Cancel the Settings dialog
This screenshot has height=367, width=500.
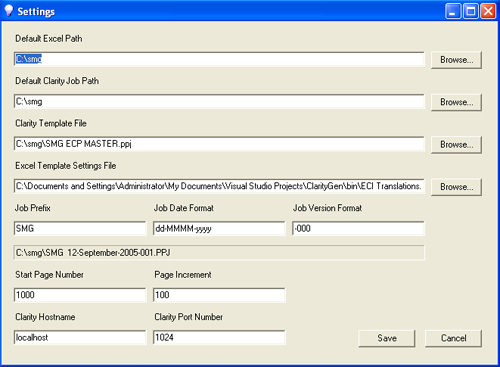coord(453,338)
